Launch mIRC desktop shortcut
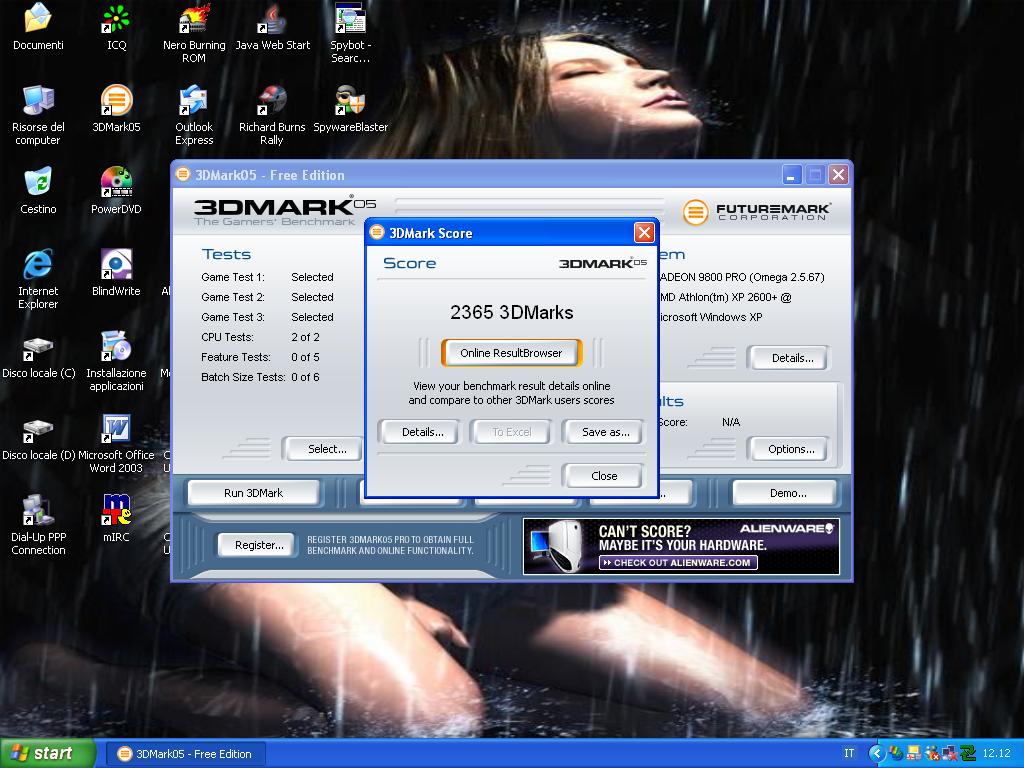This screenshot has height=768, width=1024. pos(116,519)
